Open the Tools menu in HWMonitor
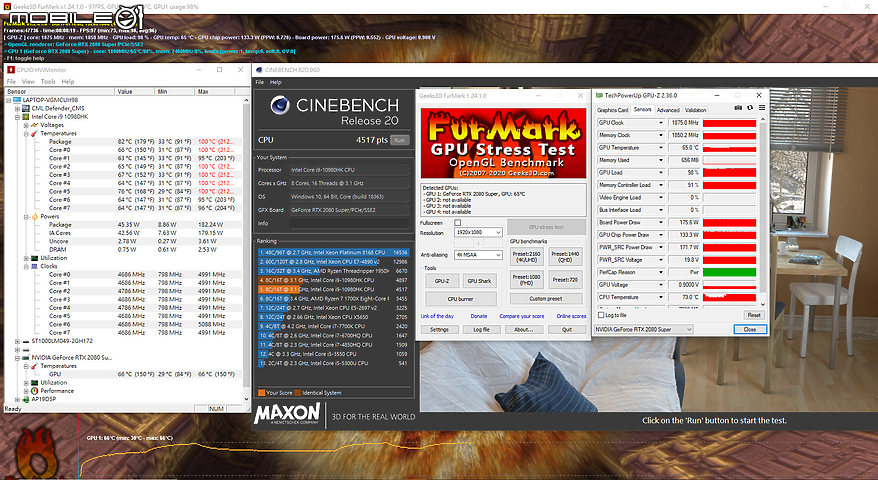 (x=48, y=82)
